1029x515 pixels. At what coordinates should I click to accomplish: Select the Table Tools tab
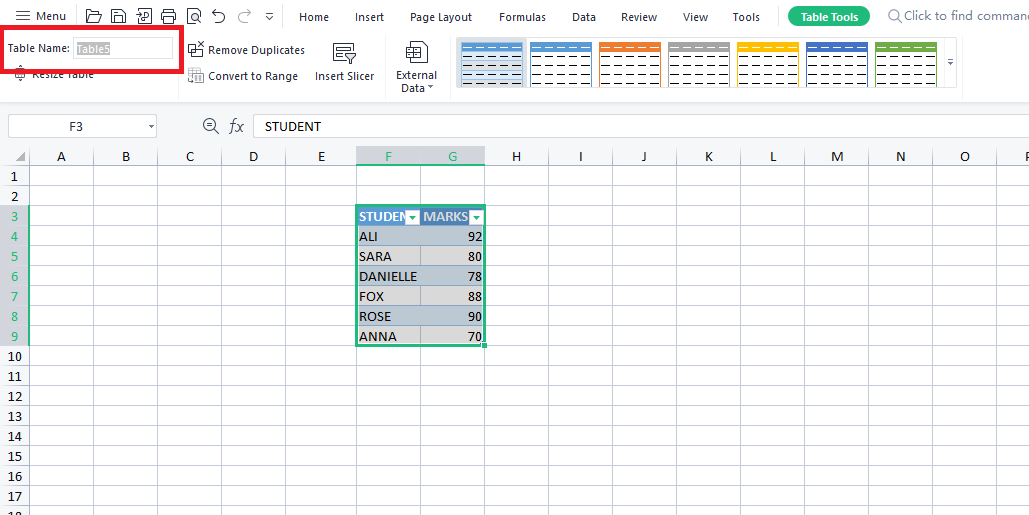(829, 17)
